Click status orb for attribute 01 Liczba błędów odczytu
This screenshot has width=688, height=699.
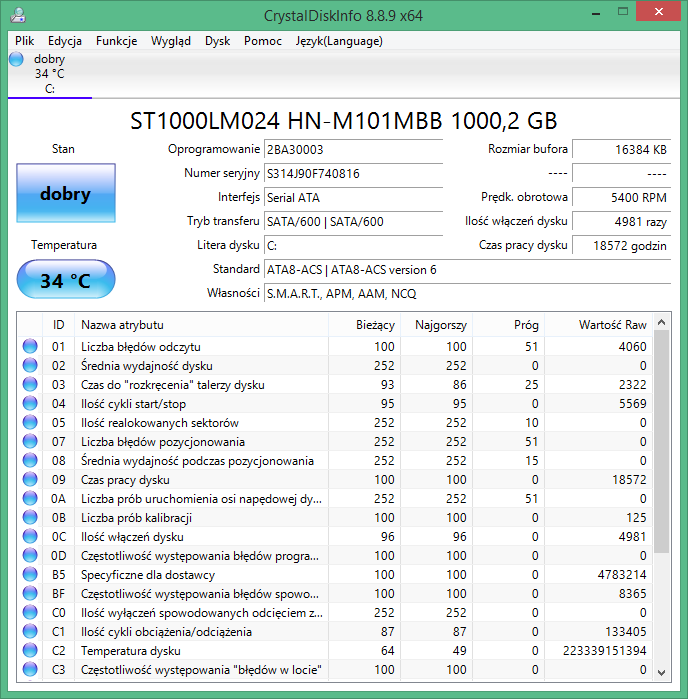30,346
